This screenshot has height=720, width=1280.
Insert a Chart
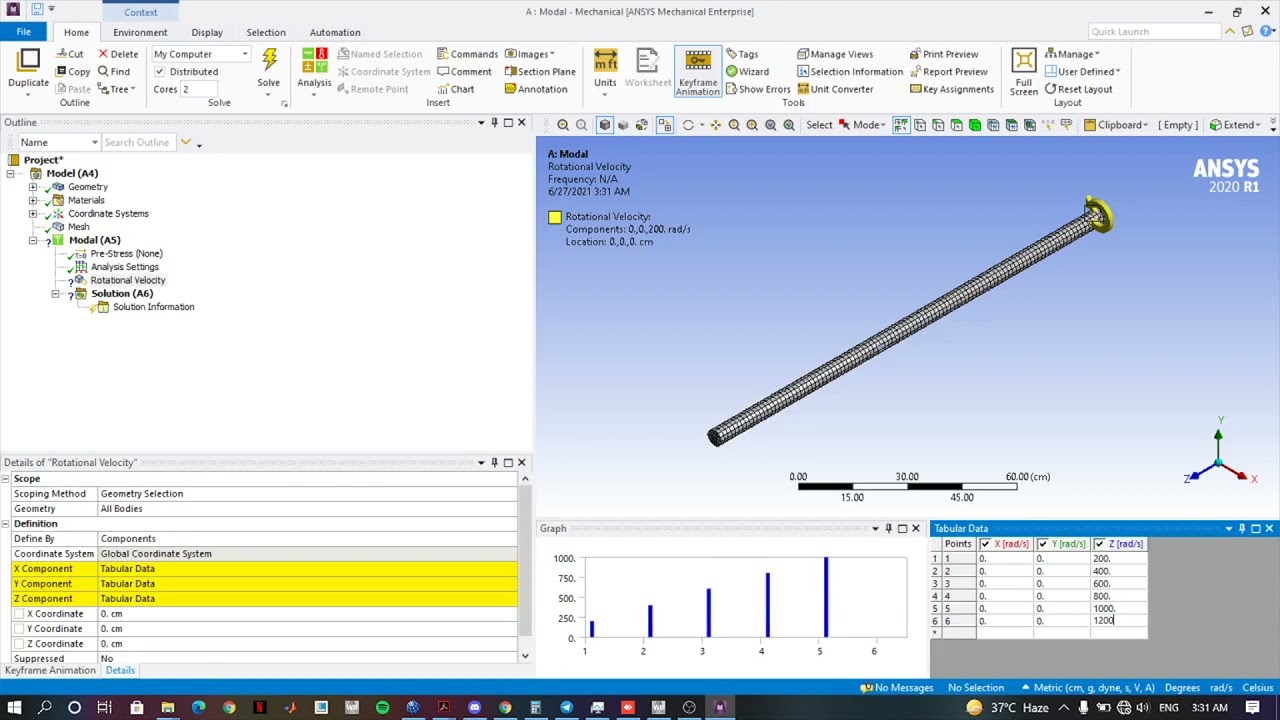tap(455, 89)
